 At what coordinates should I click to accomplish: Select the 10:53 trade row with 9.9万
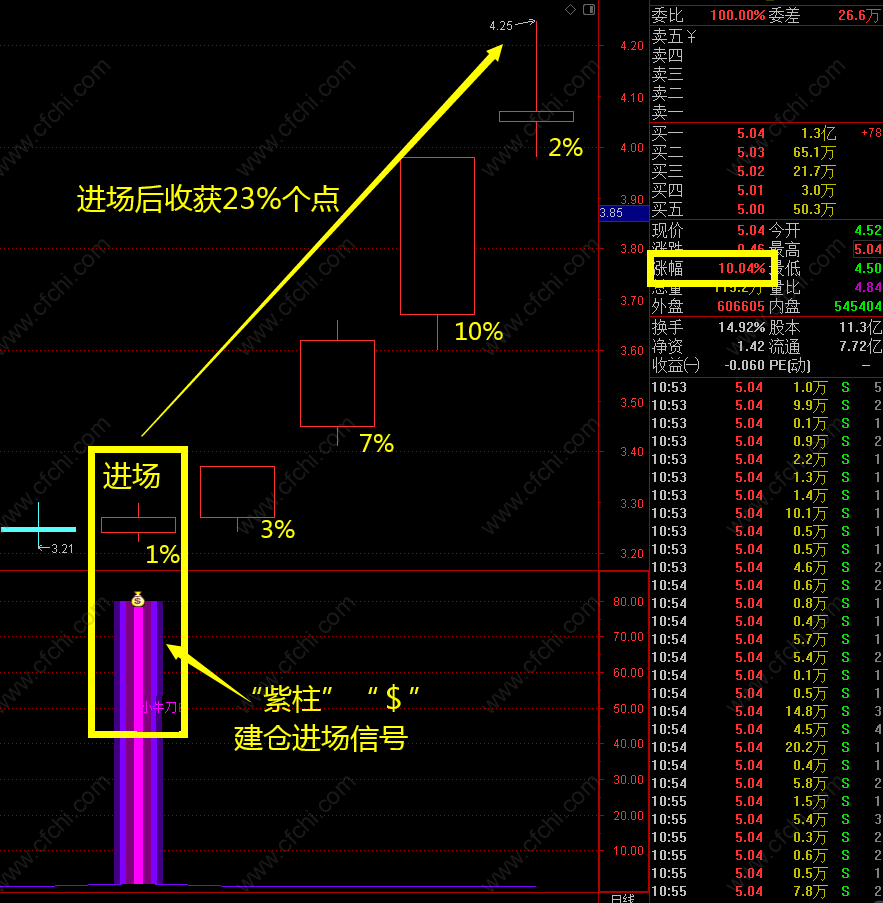click(766, 405)
